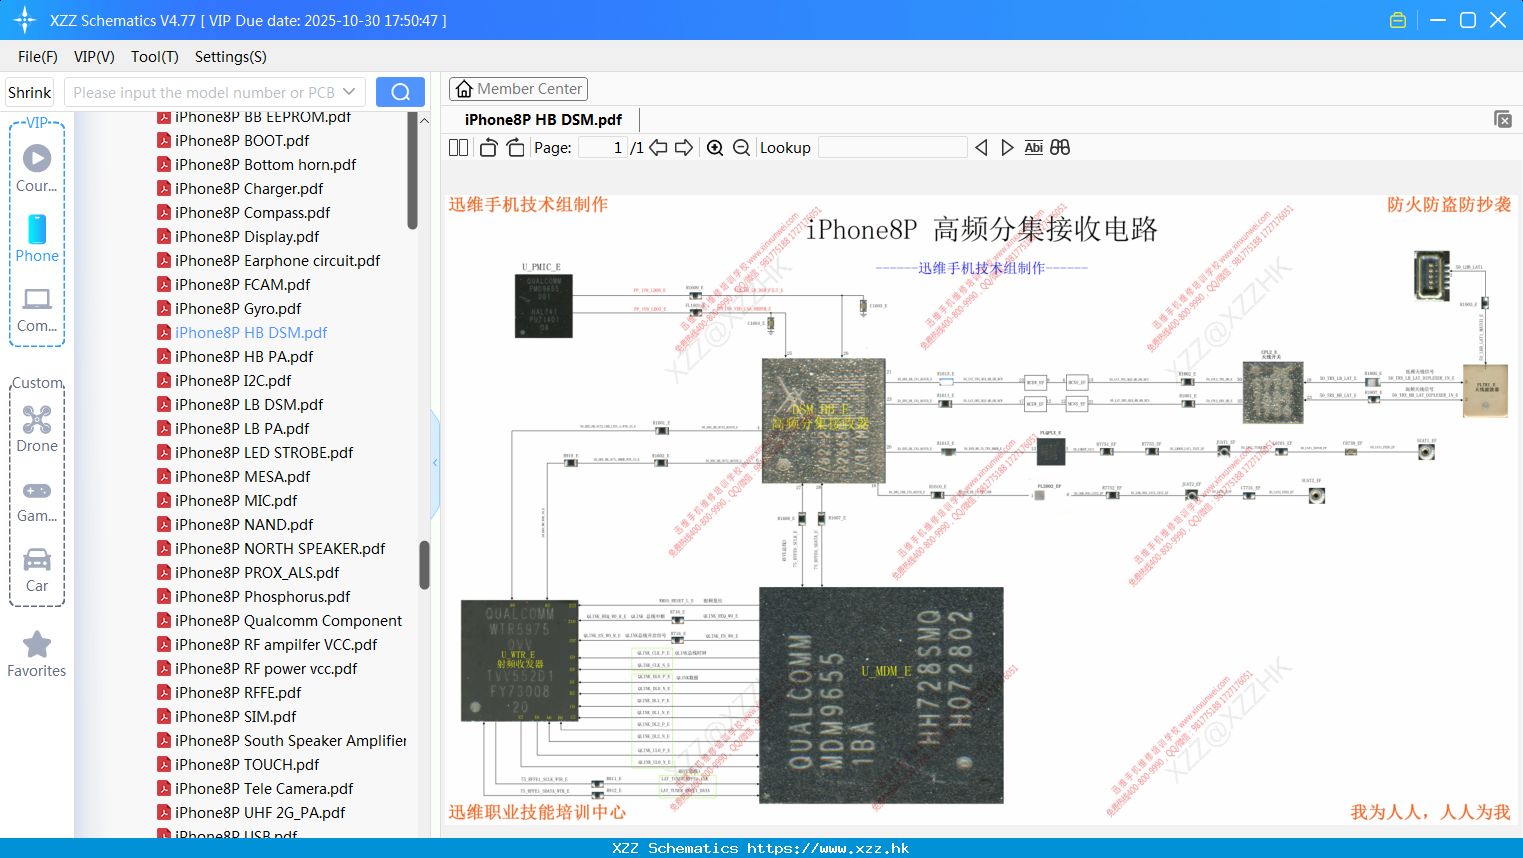
Task: Open iPhone8P PROX_ALS.pdf
Action: pos(257,573)
